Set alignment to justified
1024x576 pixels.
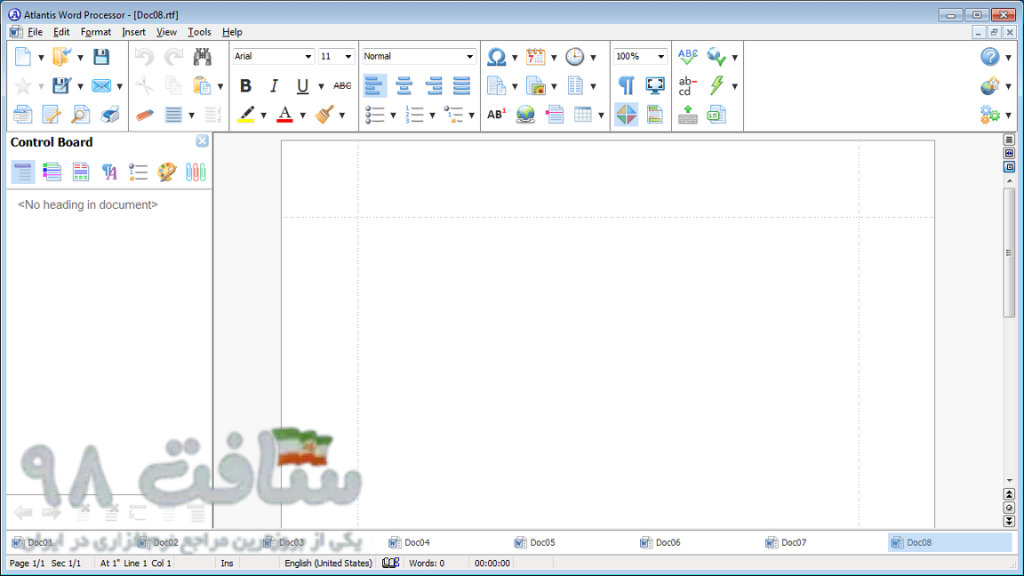coord(462,86)
